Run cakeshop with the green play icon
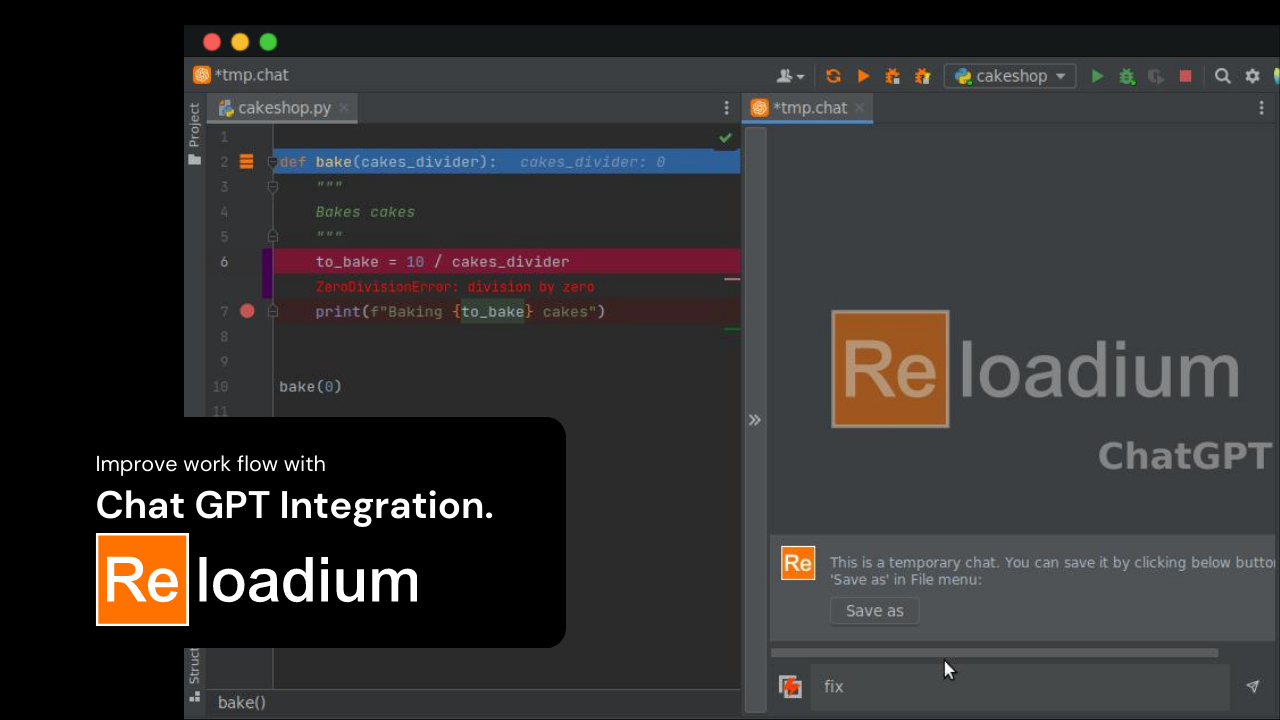The image size is (1280, 720). [1097, 76]
